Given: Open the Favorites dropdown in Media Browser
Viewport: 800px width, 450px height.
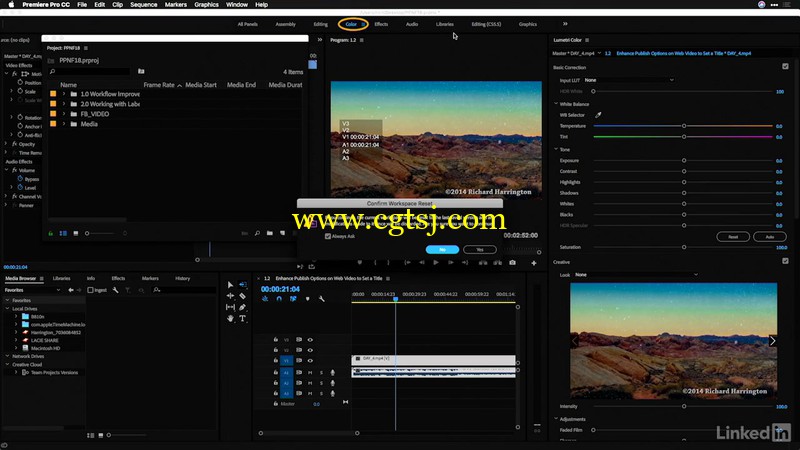Looking at the screenshot, I should [x=32, y=290].
